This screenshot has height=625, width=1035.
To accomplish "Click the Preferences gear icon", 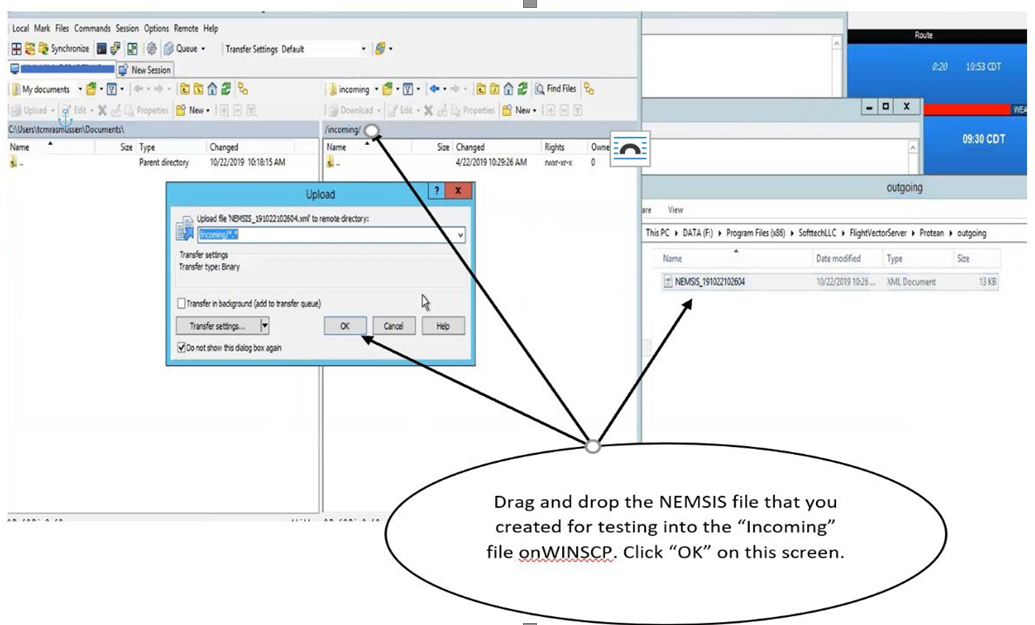I will (152, 49).
